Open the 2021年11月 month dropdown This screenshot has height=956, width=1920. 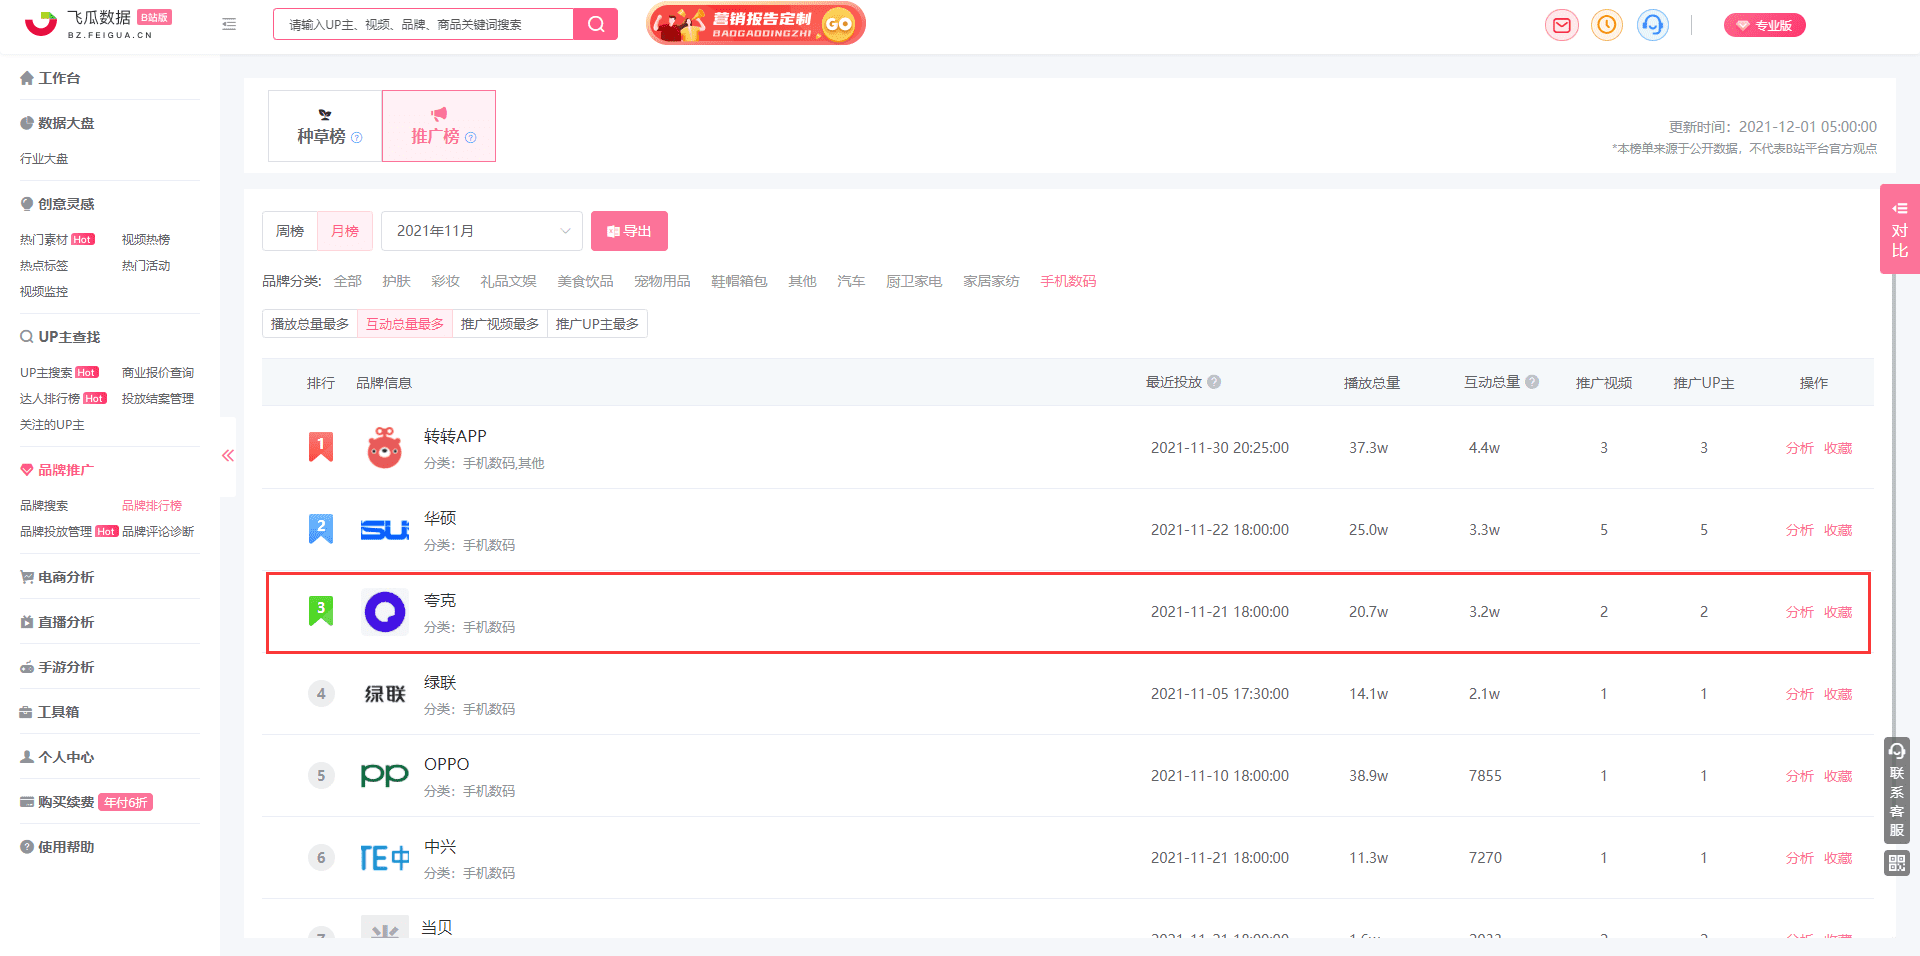tap(481, 231)
